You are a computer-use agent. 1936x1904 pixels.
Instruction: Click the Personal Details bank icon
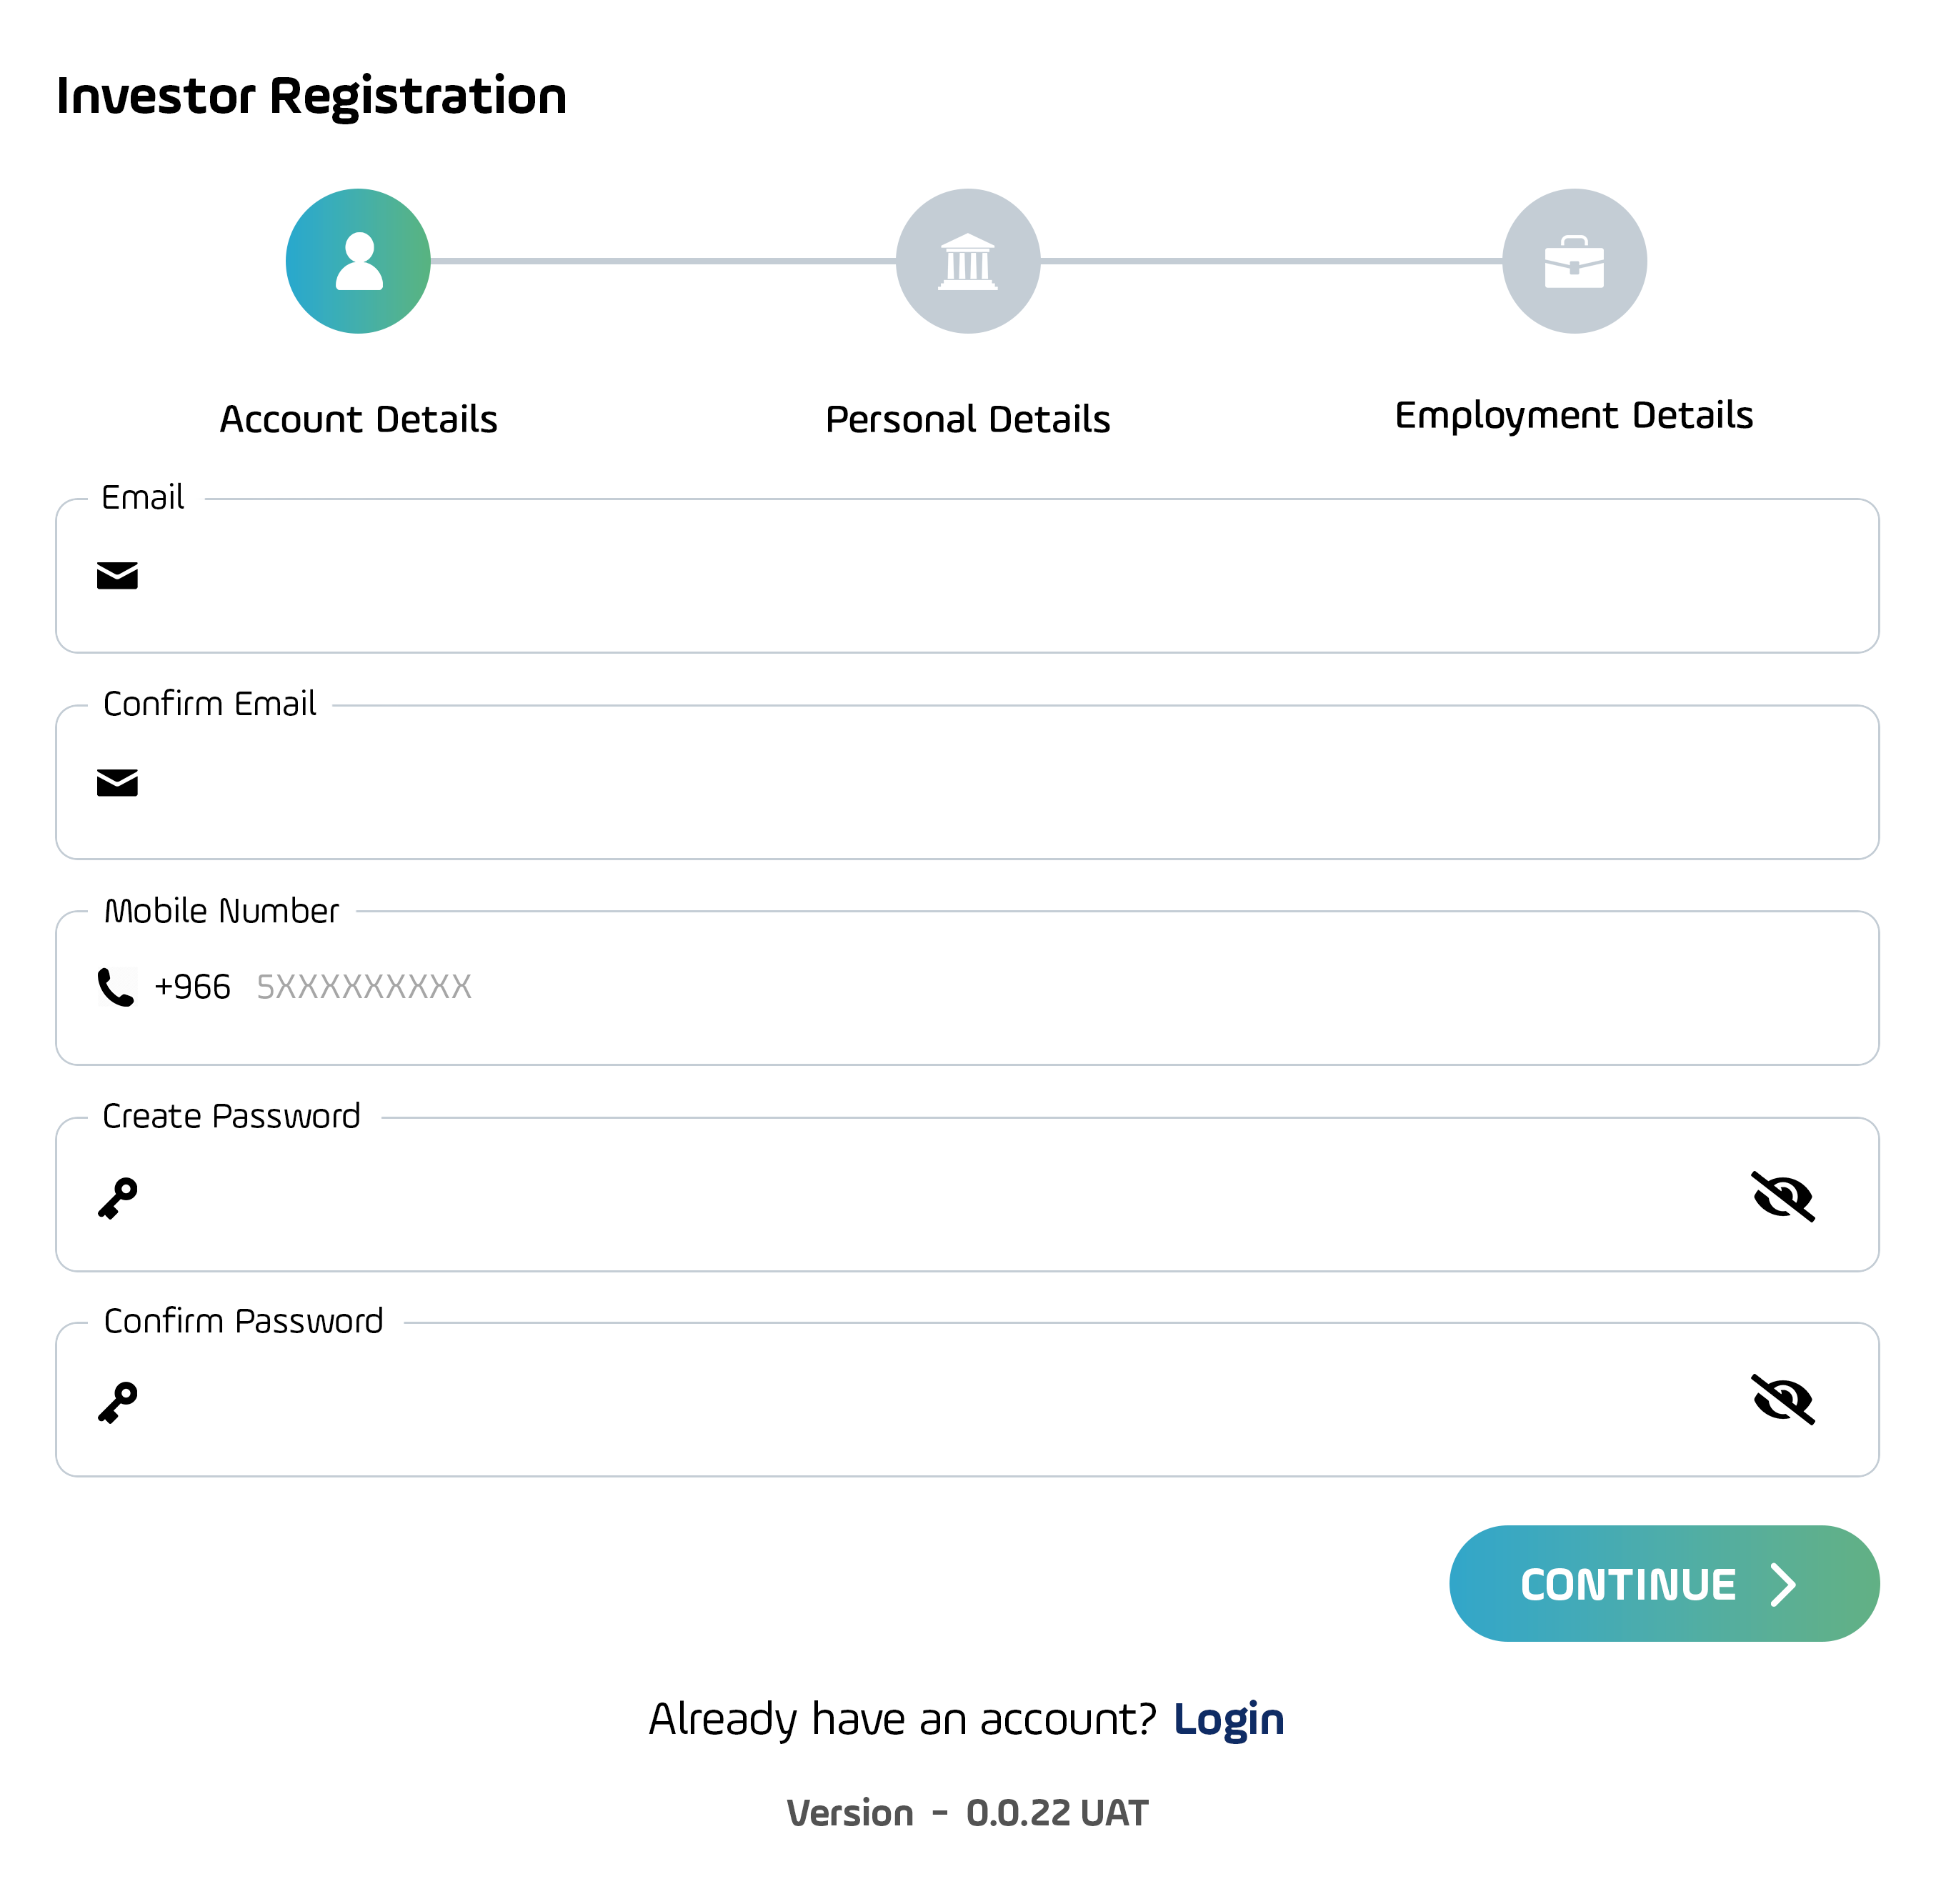point(967,261)
